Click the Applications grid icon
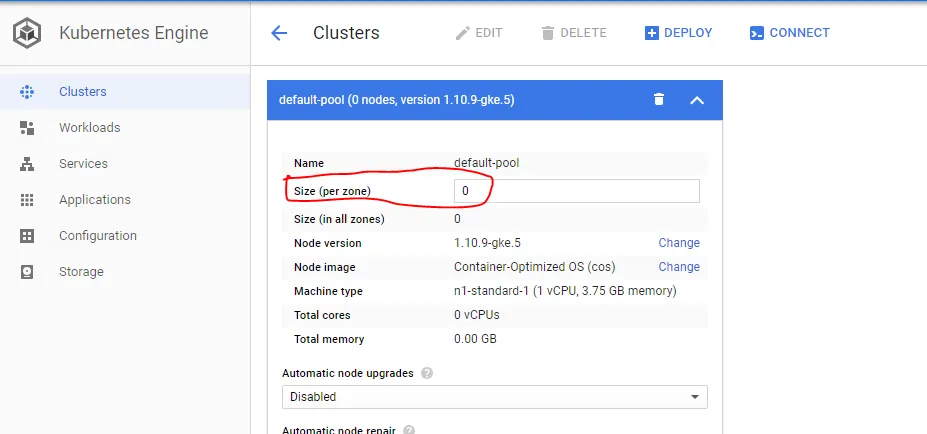 tap(27, 200)
